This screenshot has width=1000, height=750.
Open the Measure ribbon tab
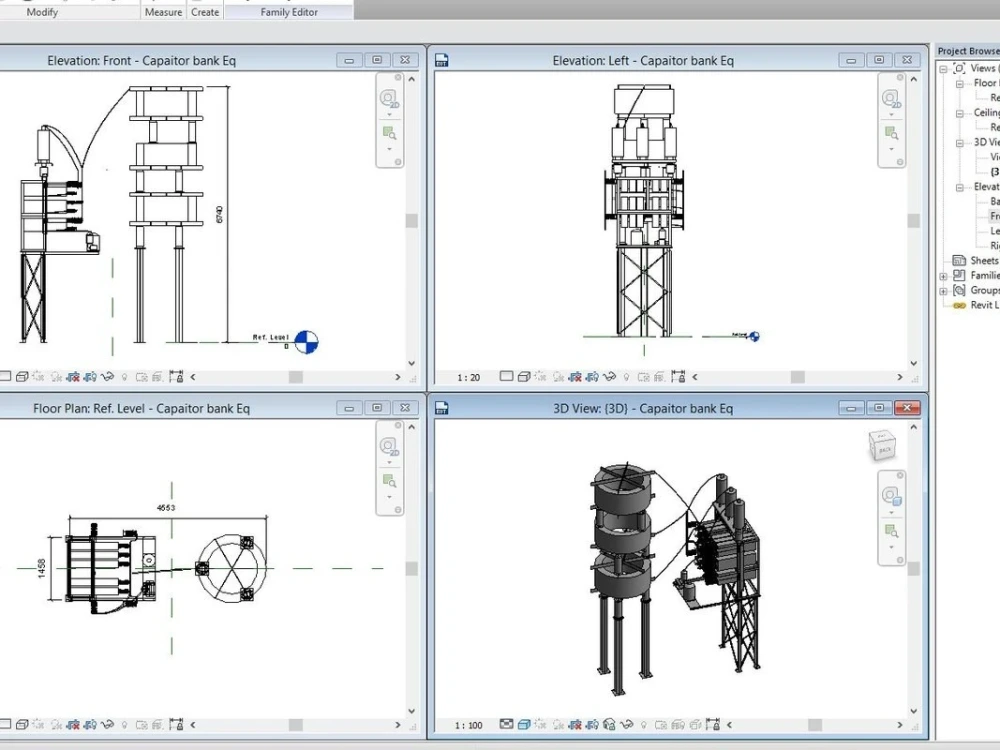163,12
